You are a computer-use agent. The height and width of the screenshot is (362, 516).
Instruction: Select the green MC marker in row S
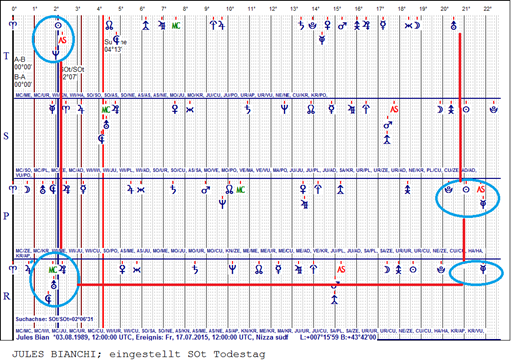(x=106, y=109)
